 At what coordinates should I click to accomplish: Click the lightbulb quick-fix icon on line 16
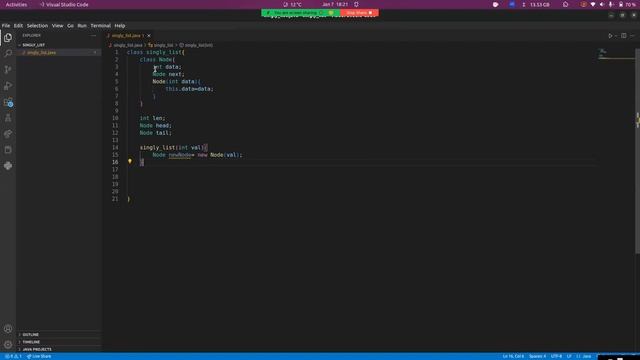tap(130, 161)
